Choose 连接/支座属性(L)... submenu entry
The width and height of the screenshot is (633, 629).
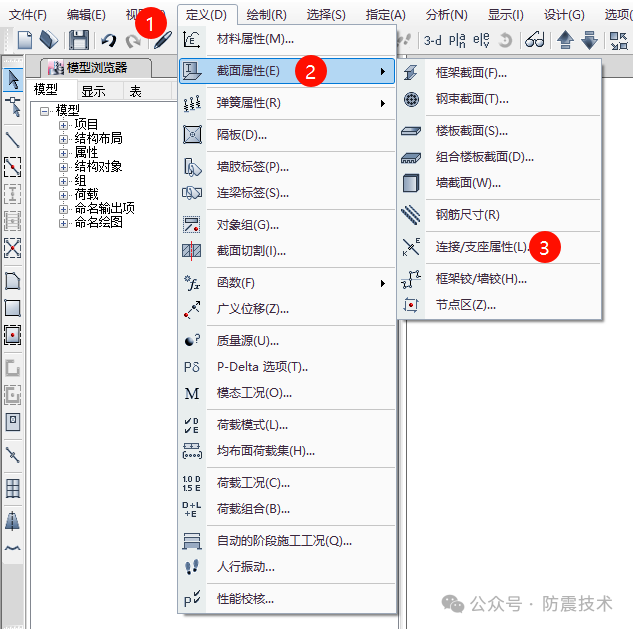tap(499, 247)
